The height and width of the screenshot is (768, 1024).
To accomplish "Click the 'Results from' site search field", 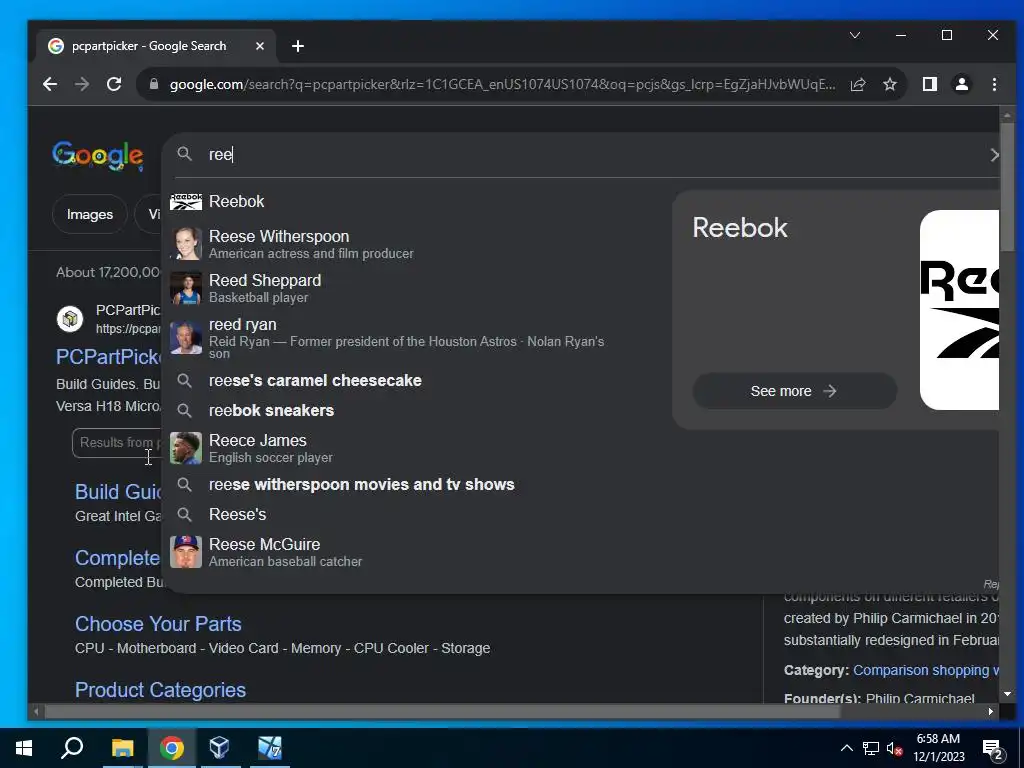I will (118, 443).
